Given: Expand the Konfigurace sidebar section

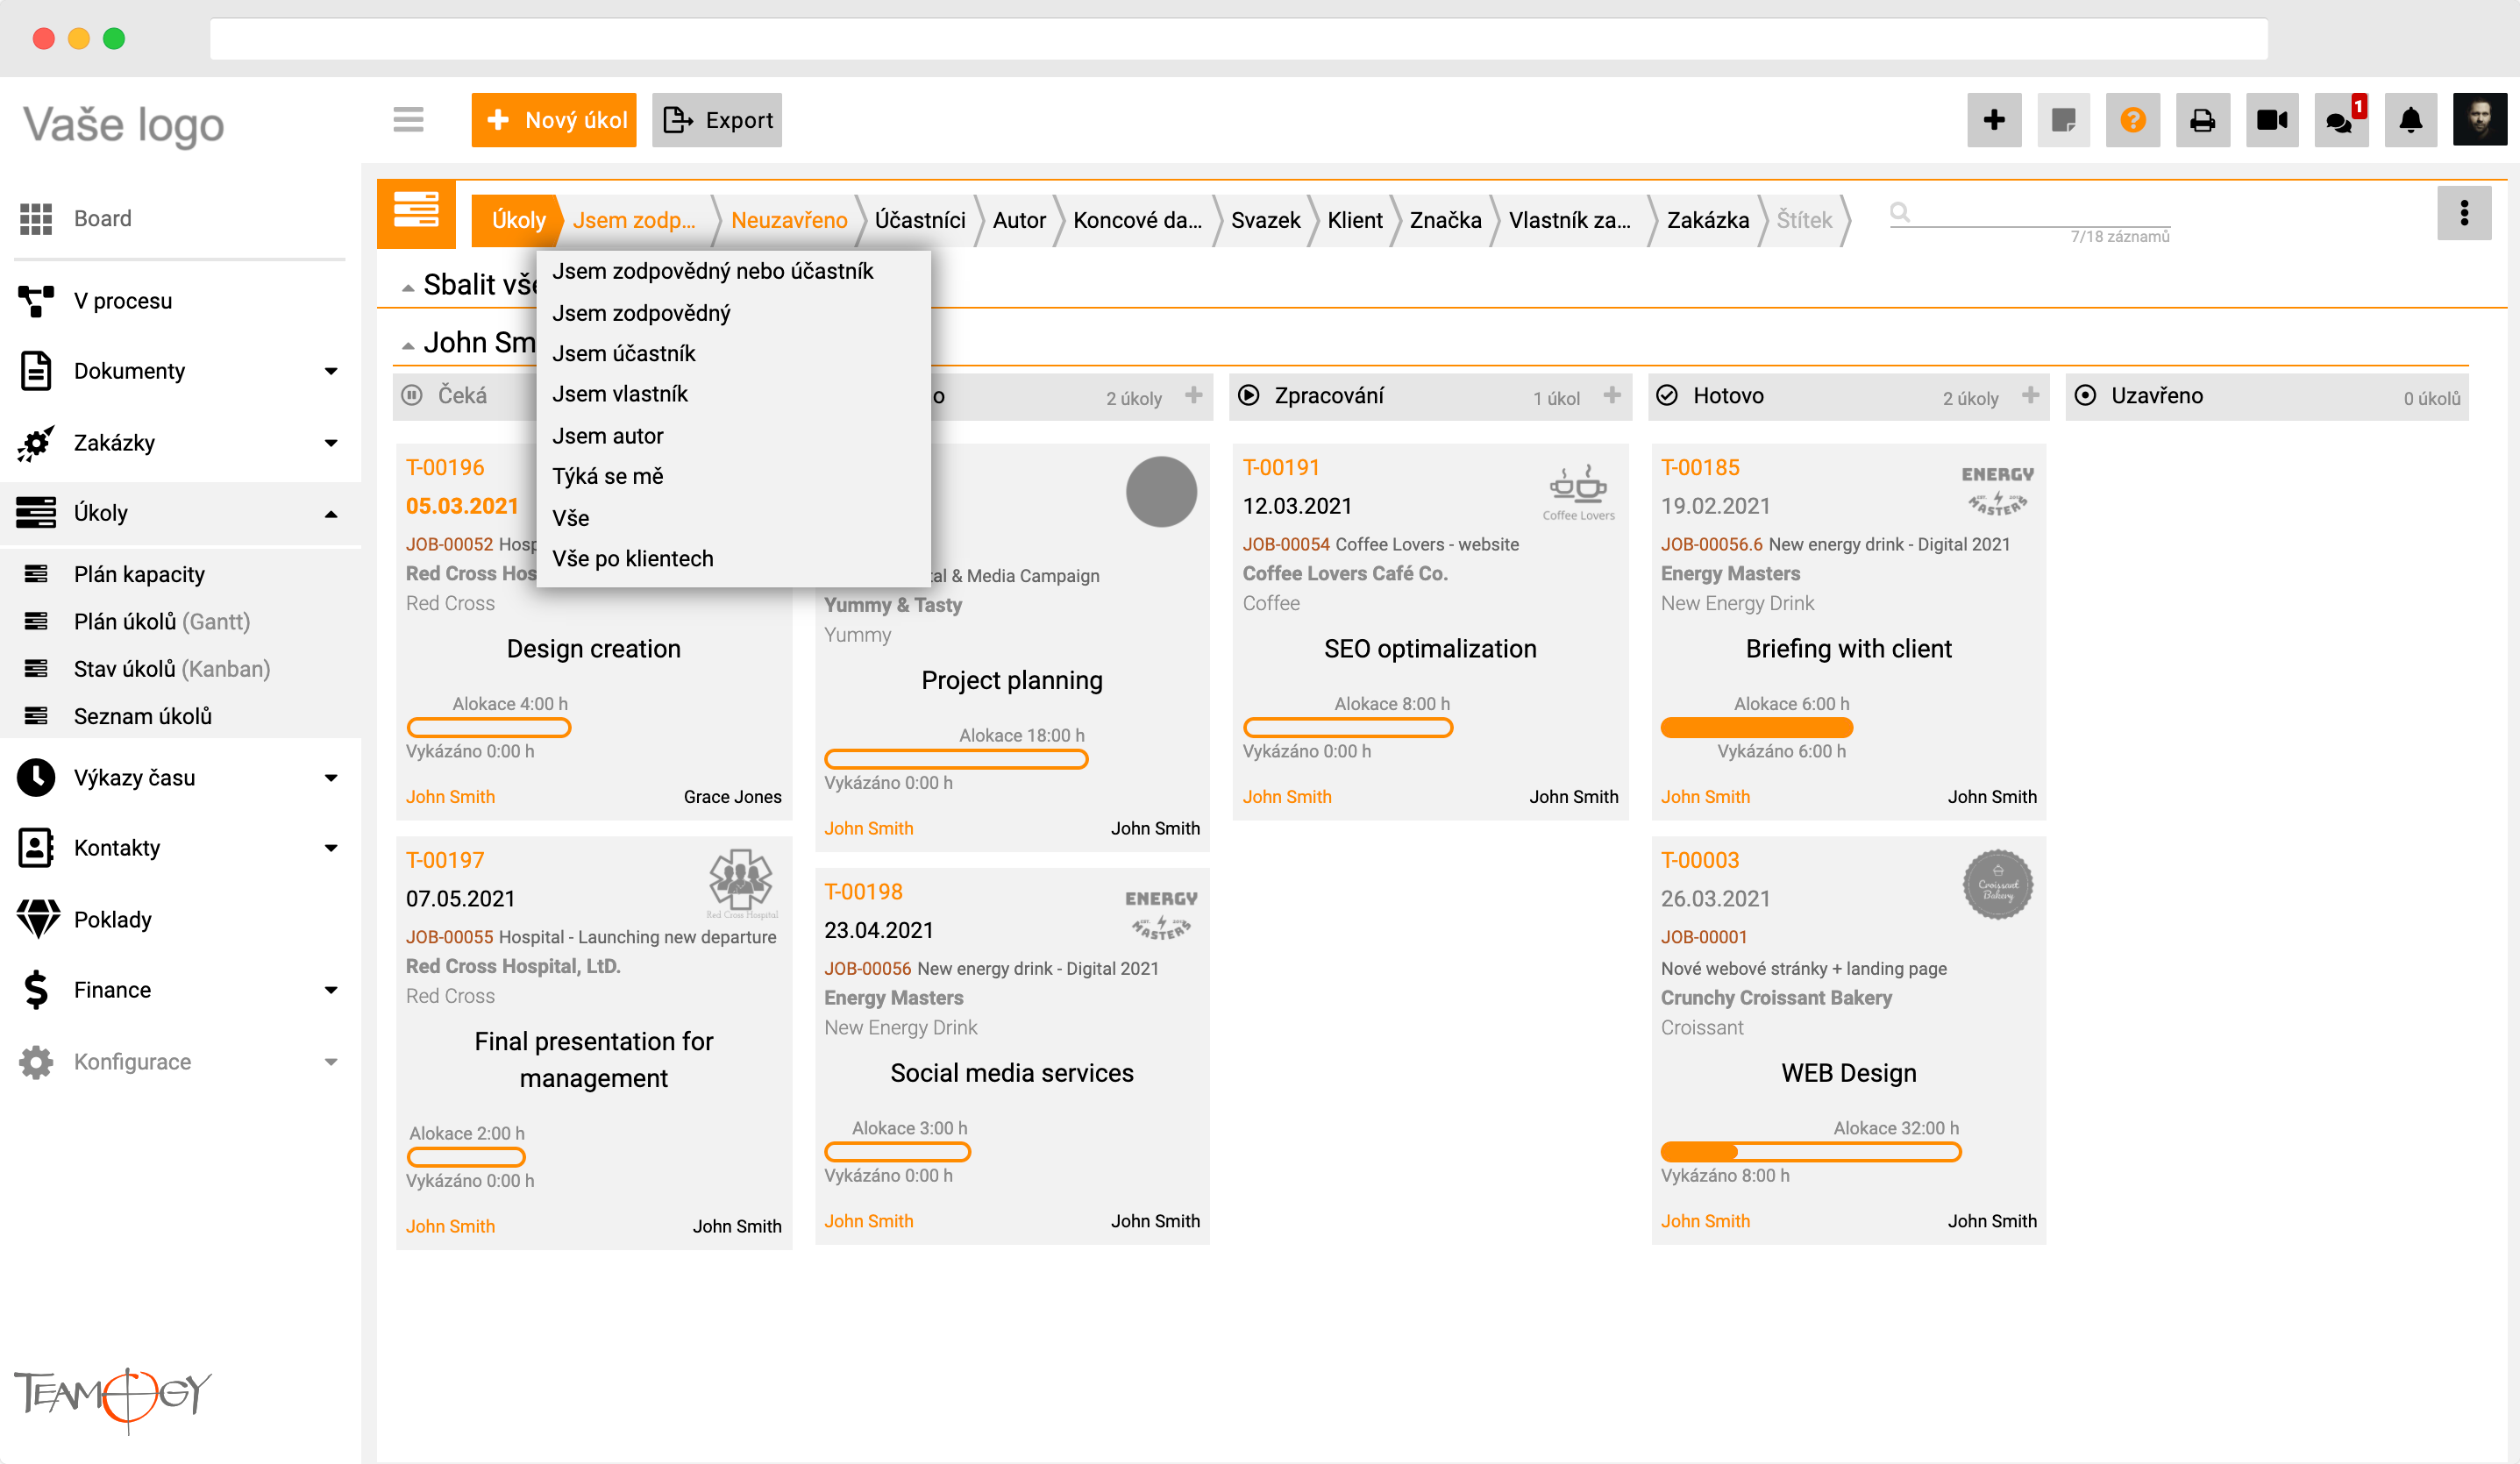Looking at the screenshot, I should tap(331, 1062).
